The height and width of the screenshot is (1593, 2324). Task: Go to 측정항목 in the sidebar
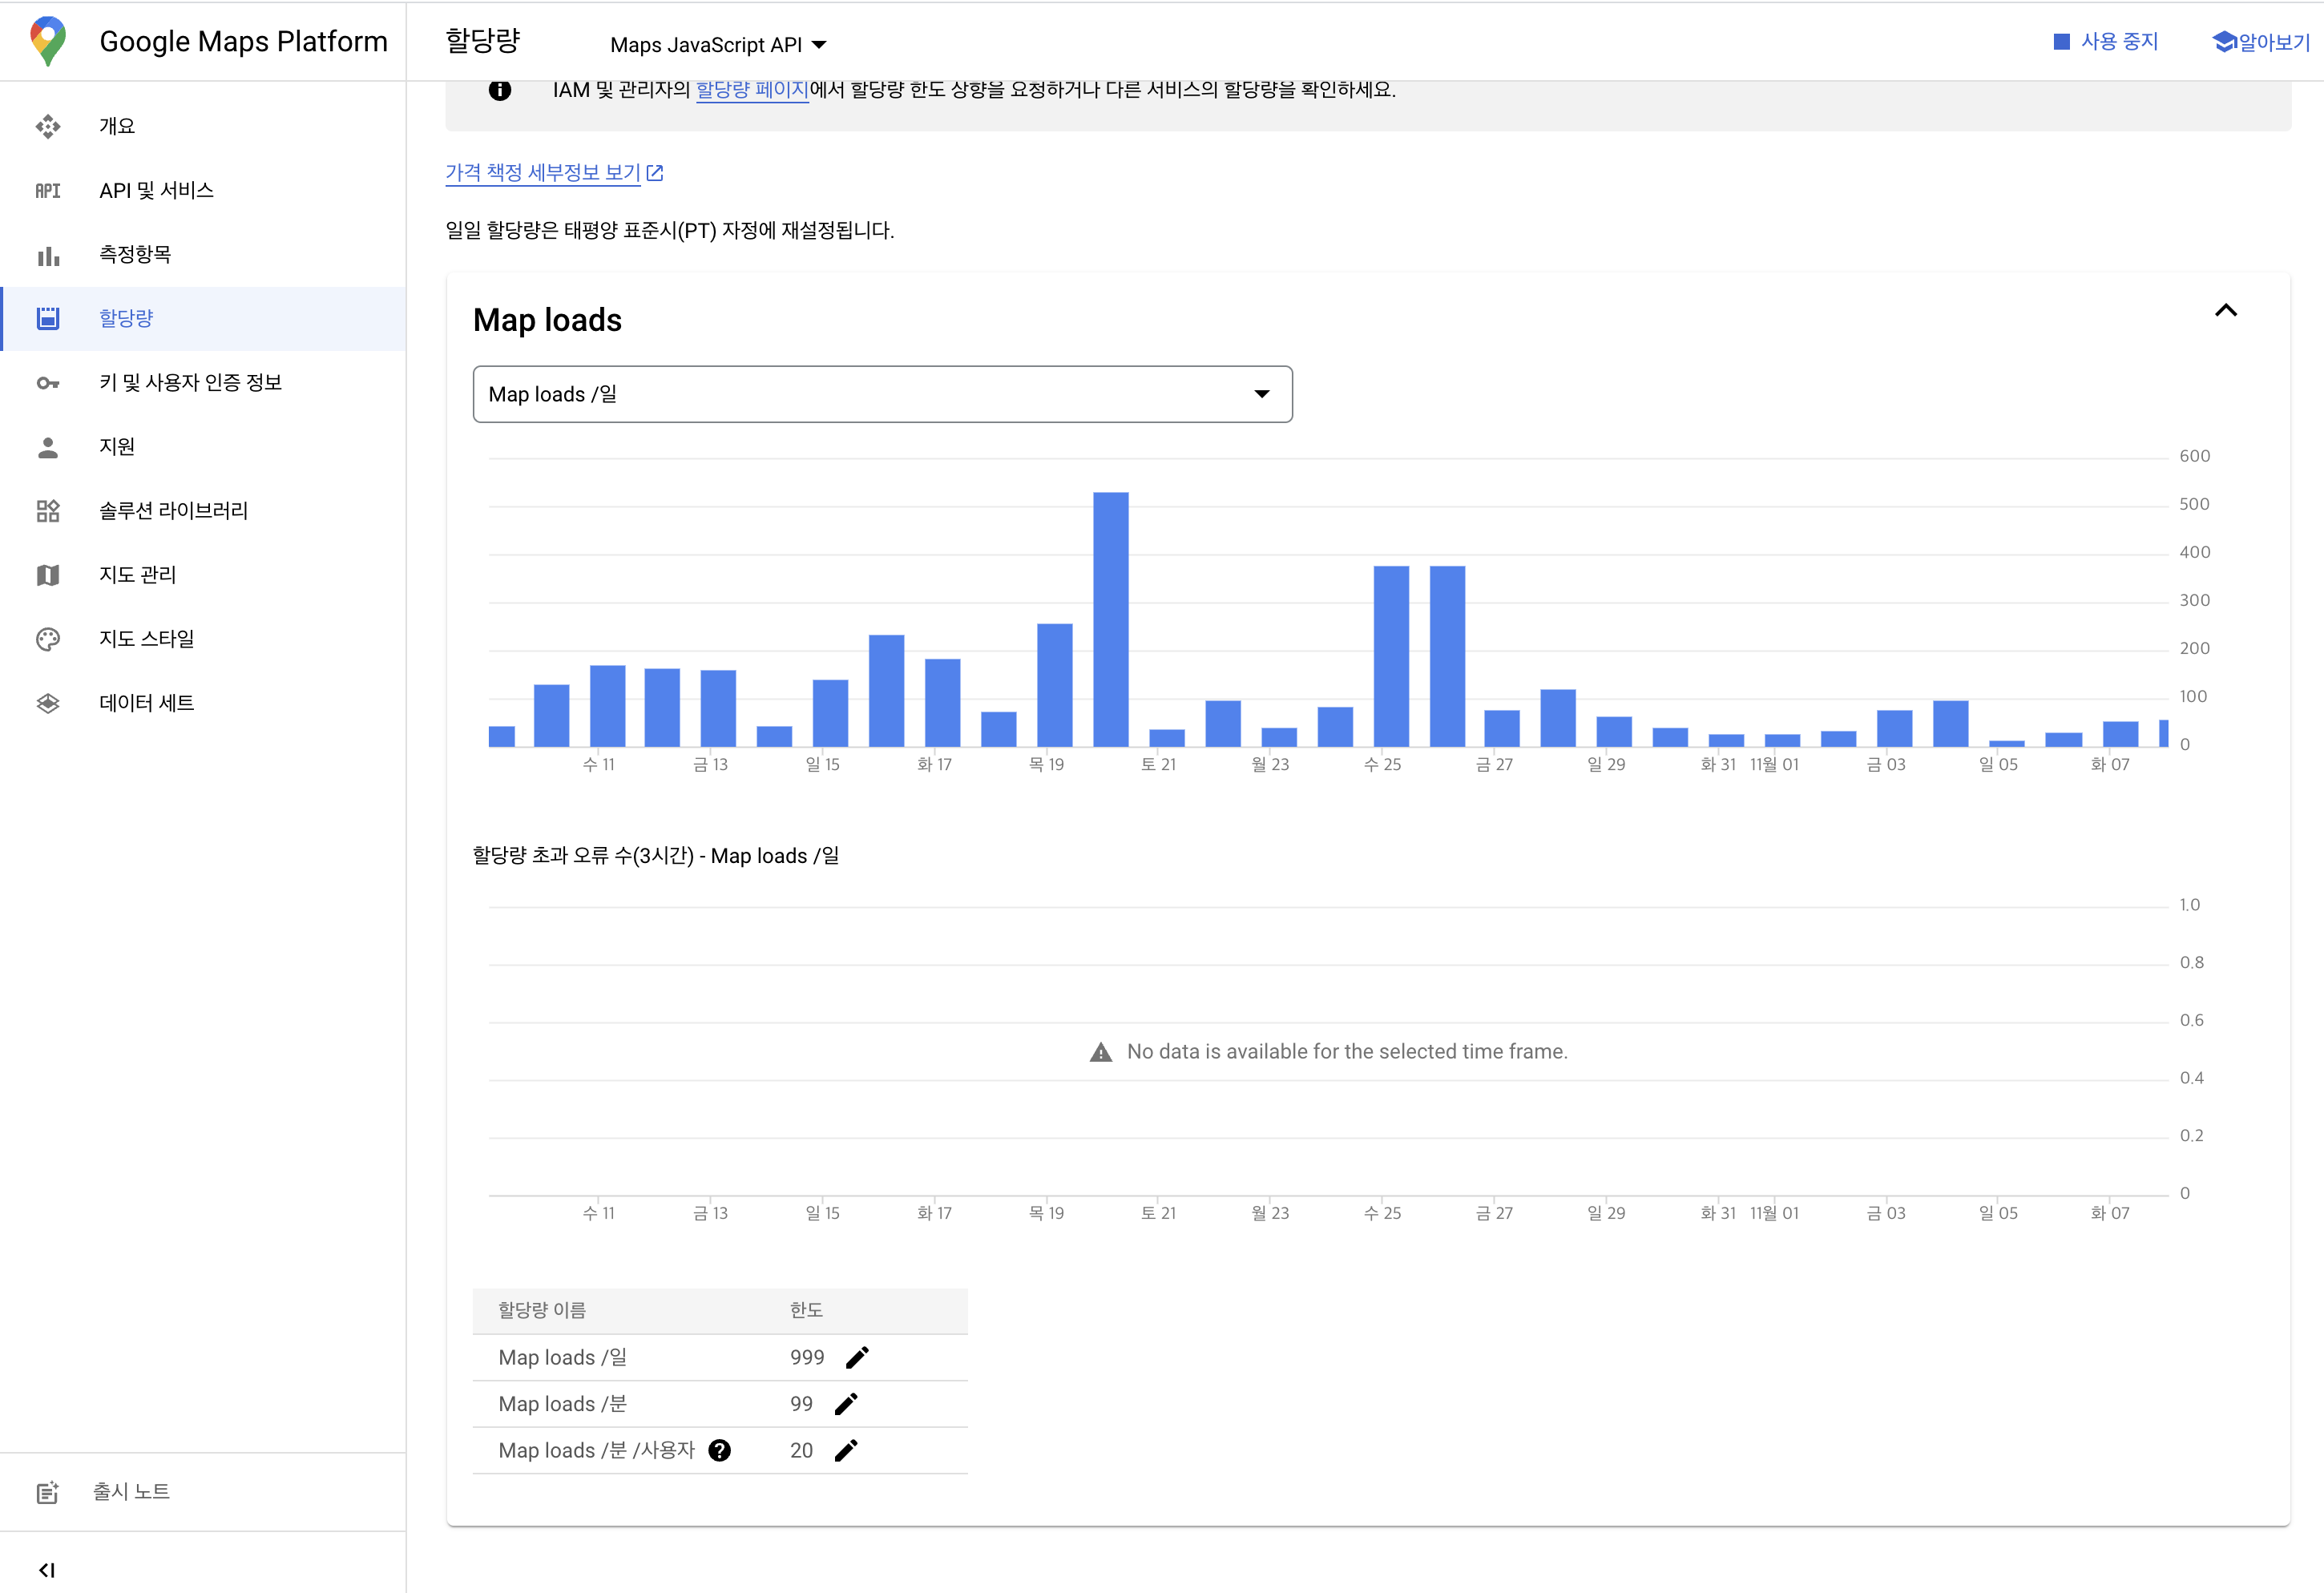click(135, 254)
